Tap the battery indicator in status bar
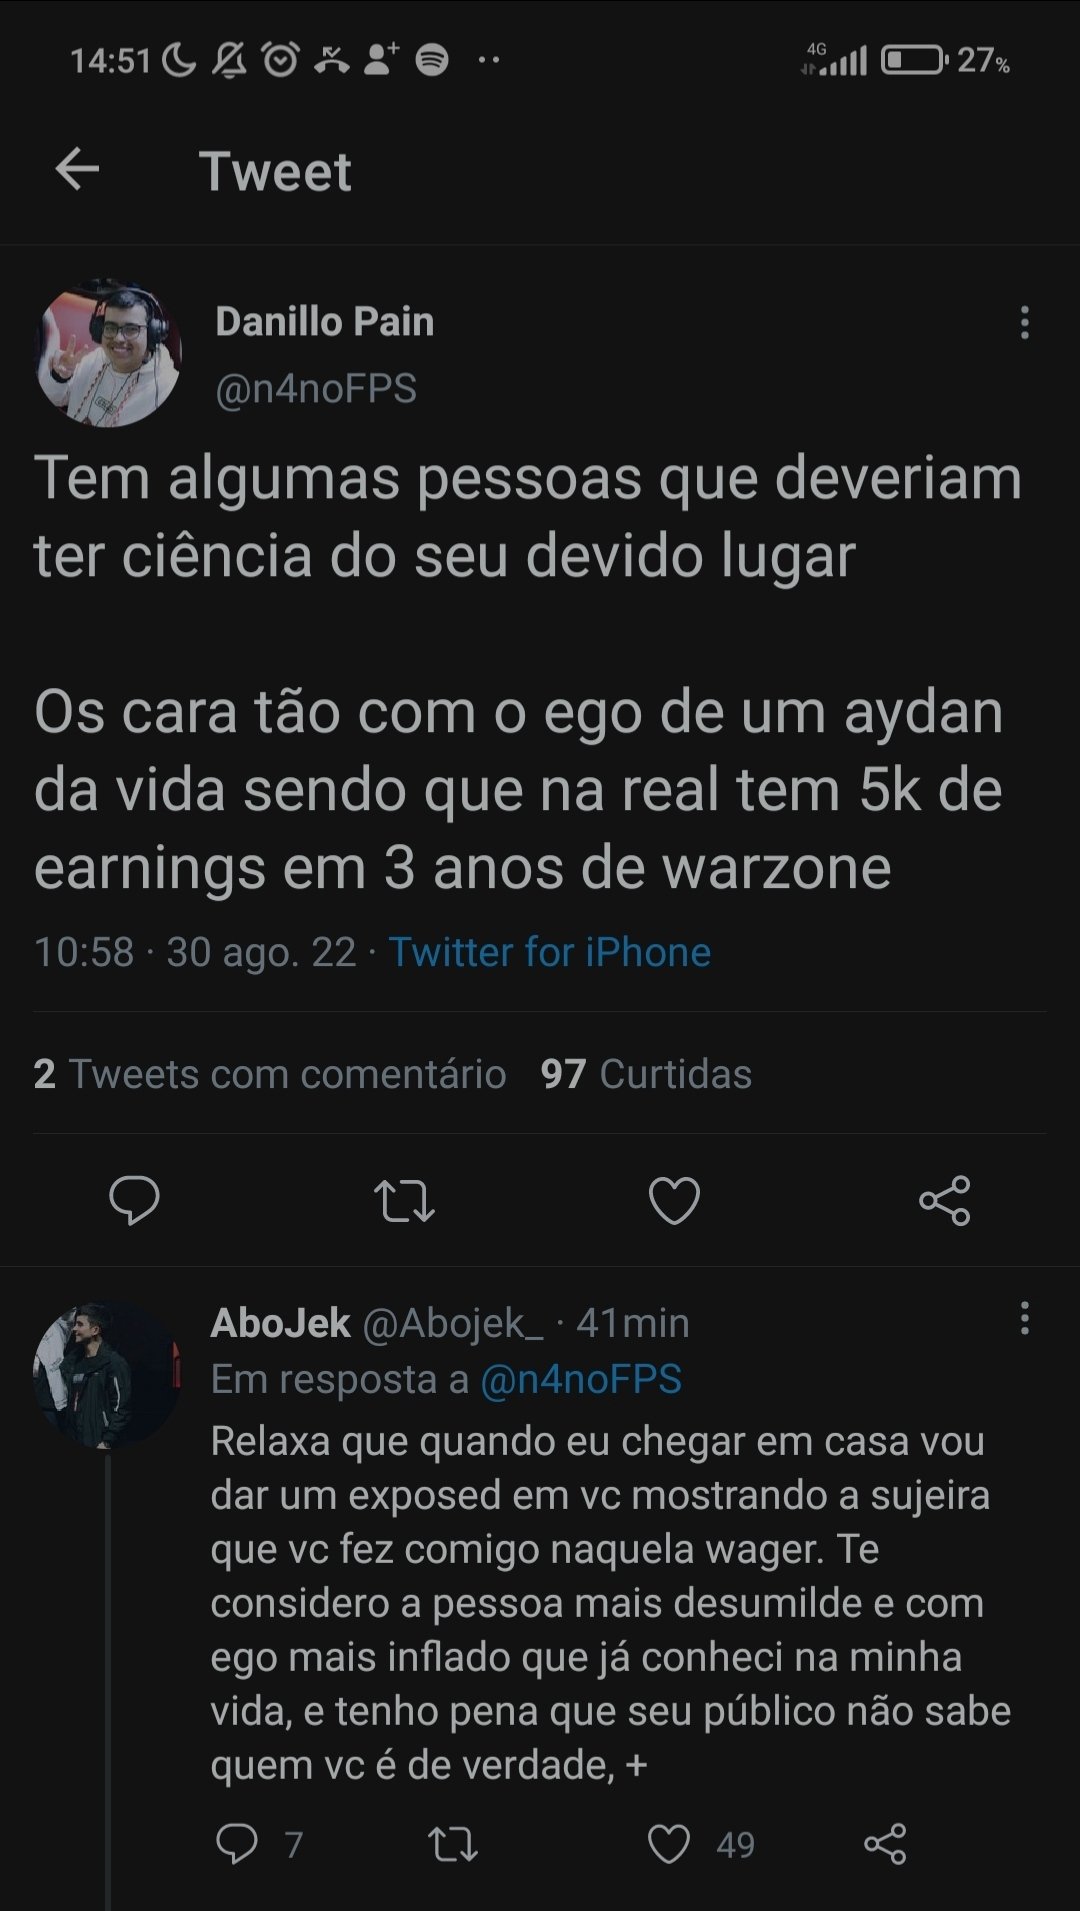 914,60
